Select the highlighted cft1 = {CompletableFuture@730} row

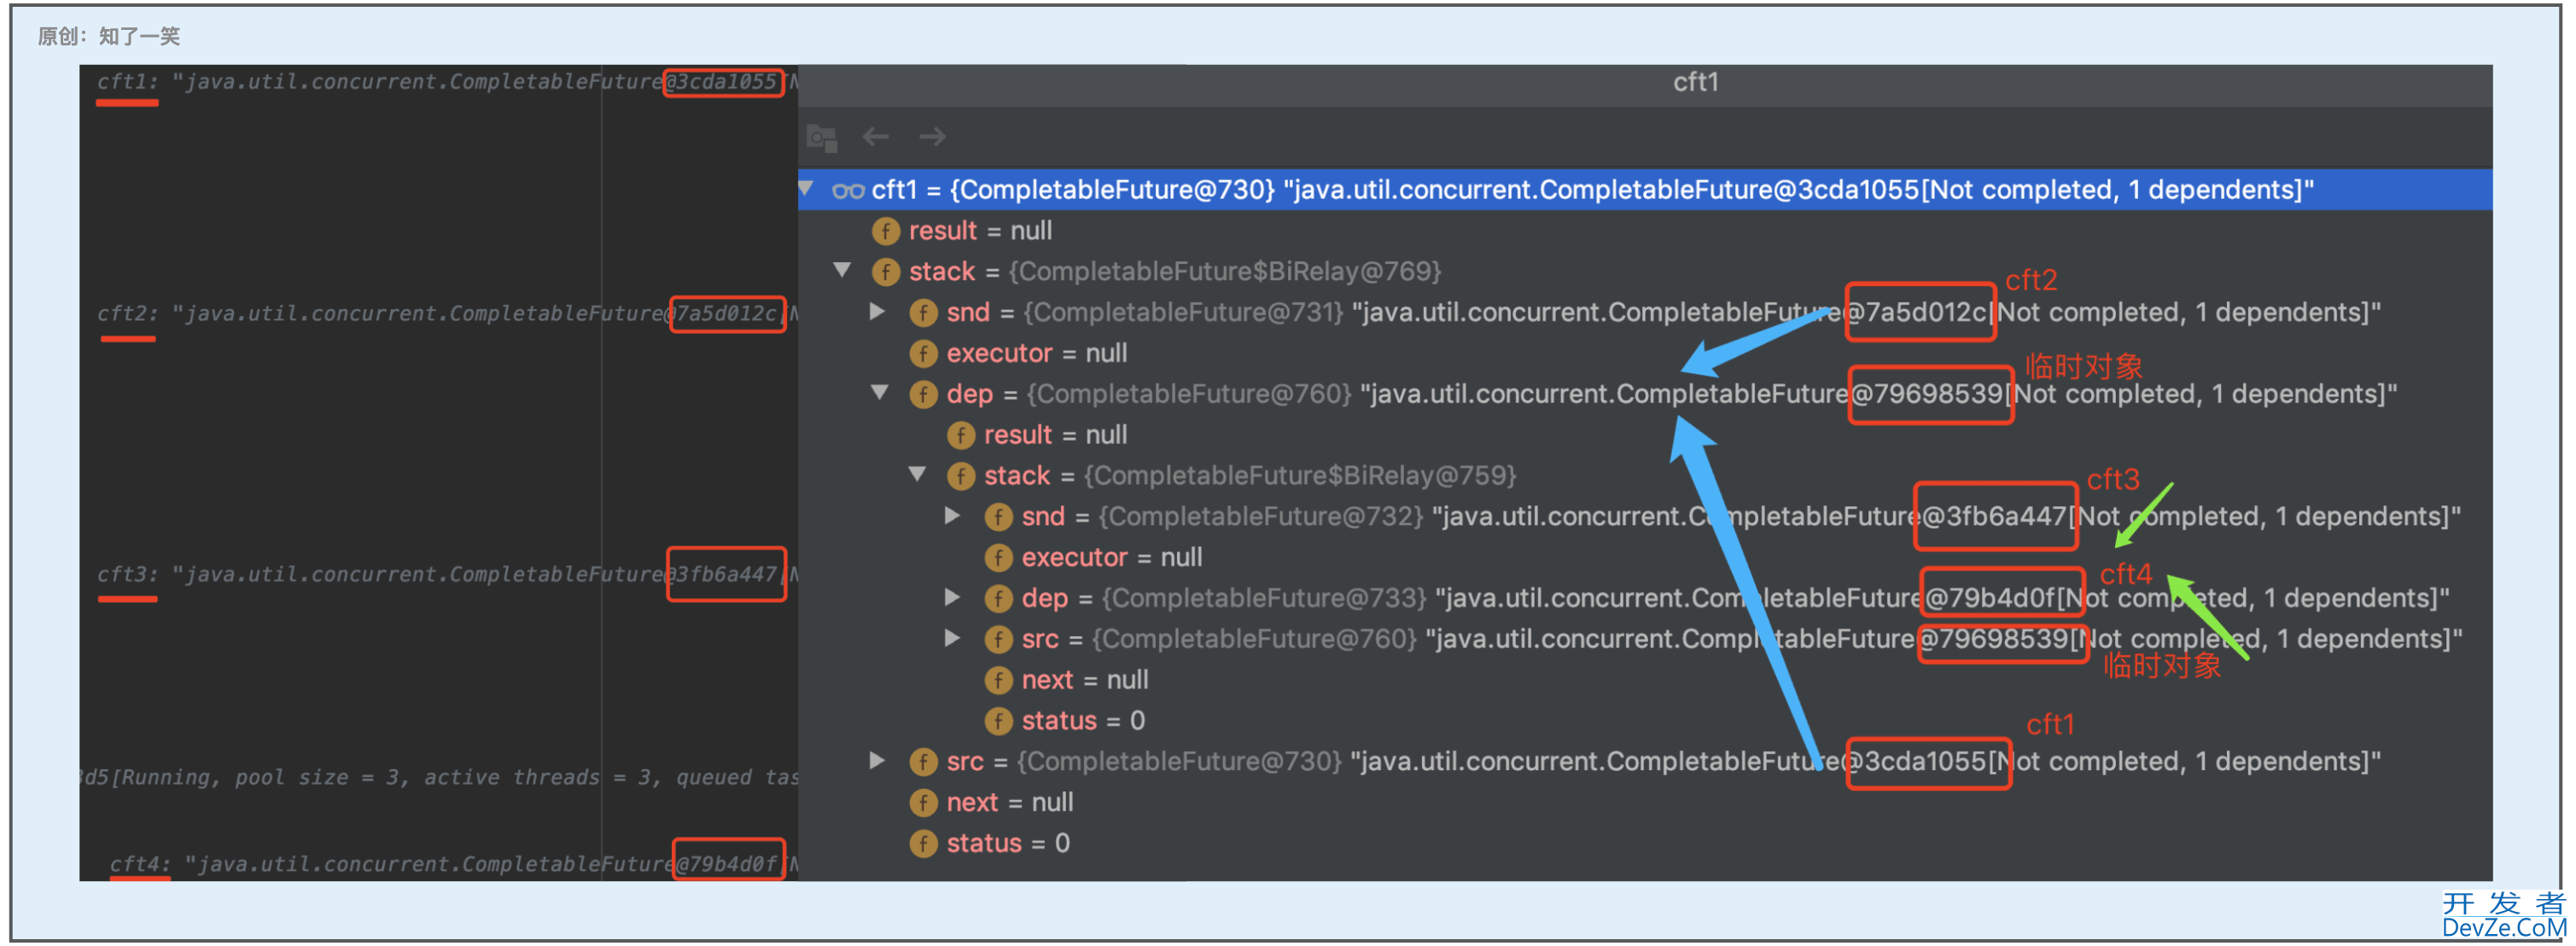1644,190
